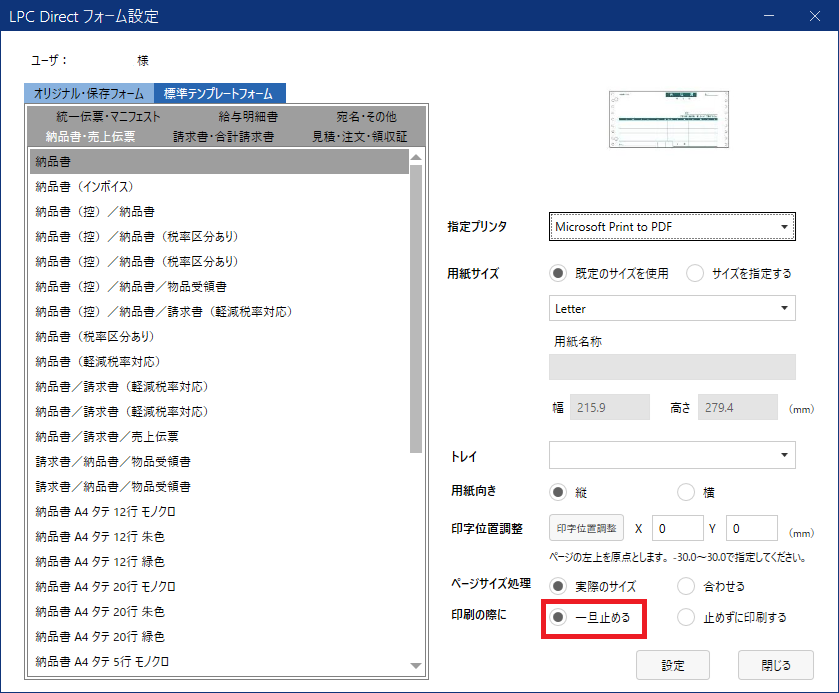Click the 高さ height field 279.4
Viewport: 839px width, 693px height.
tap(738, 407)
